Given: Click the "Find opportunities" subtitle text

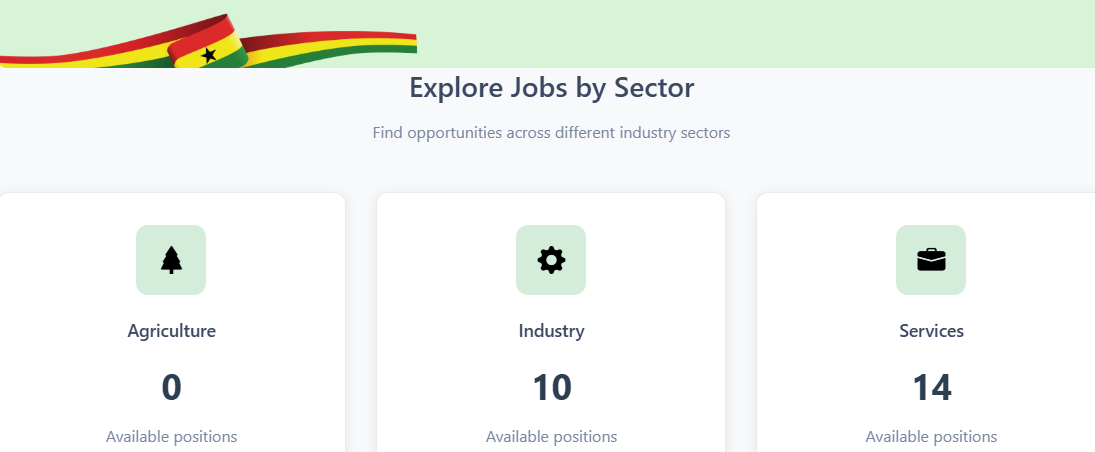Looking at the screenshot, I should pos(551,133).
